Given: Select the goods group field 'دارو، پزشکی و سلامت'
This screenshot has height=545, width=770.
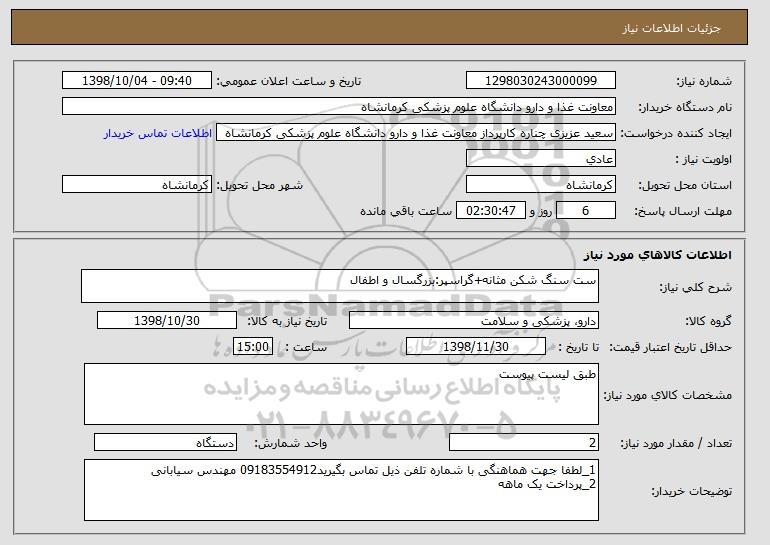Looking at the screenshot, I should (x=474, y=321).
